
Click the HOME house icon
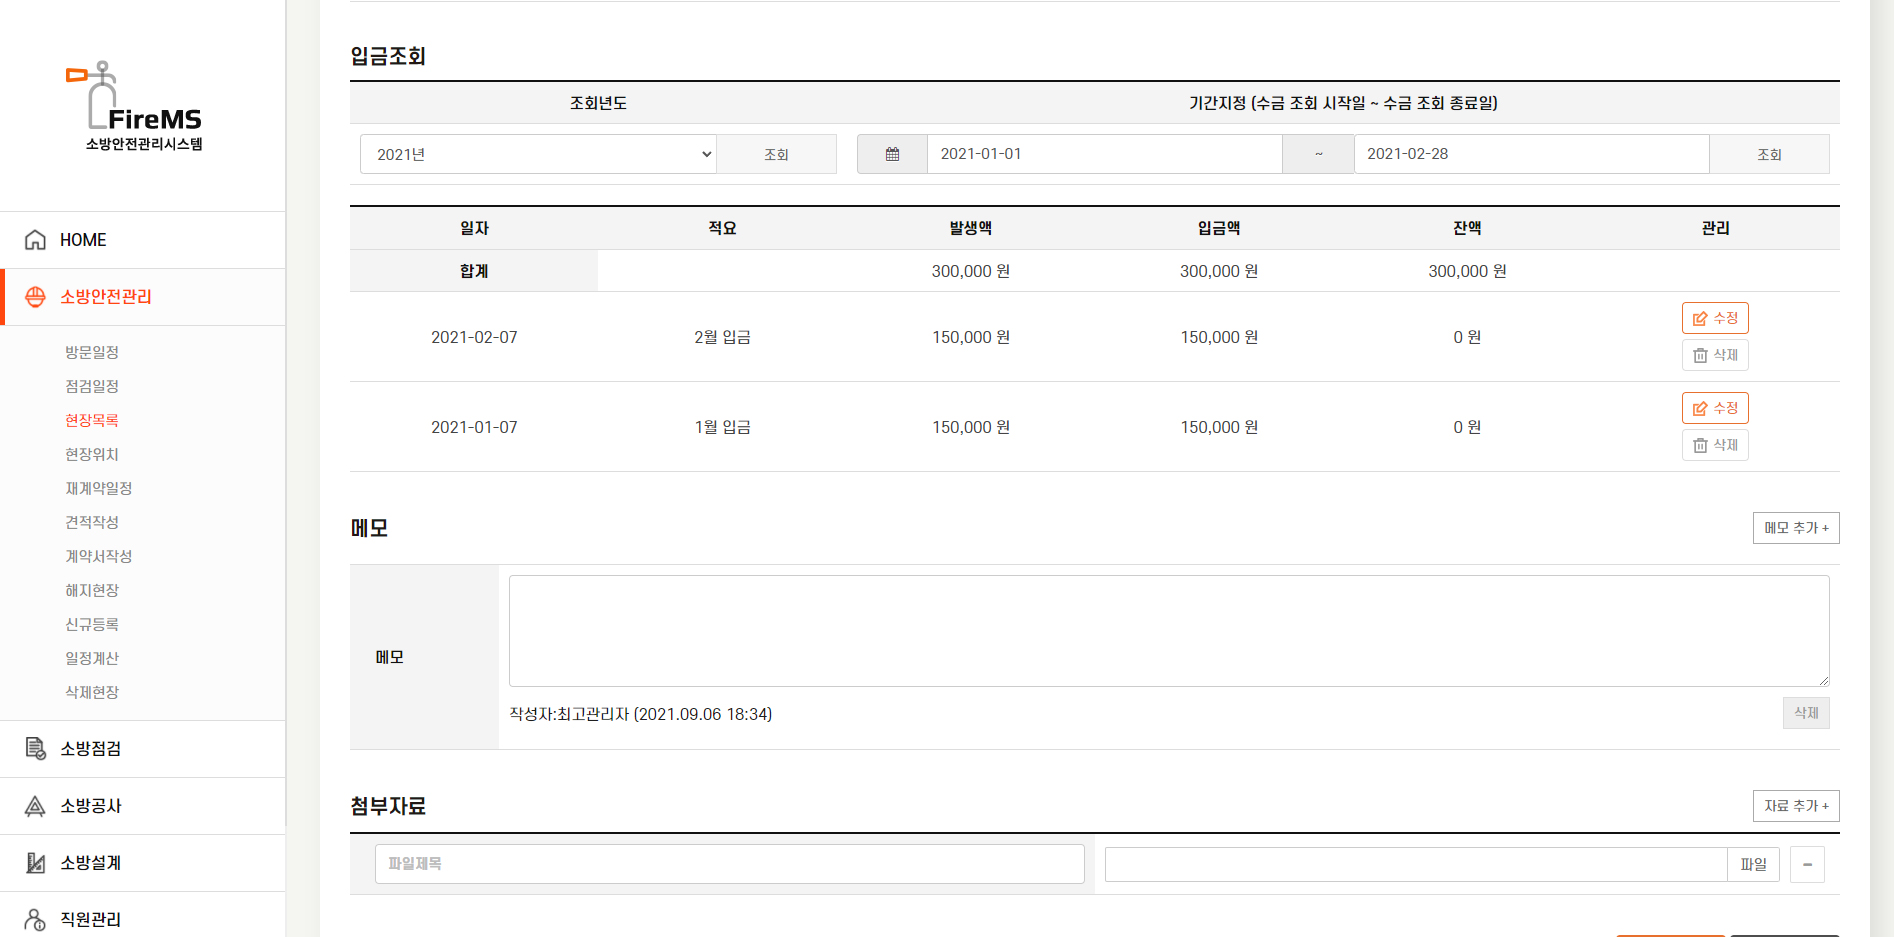click(35, 240)
